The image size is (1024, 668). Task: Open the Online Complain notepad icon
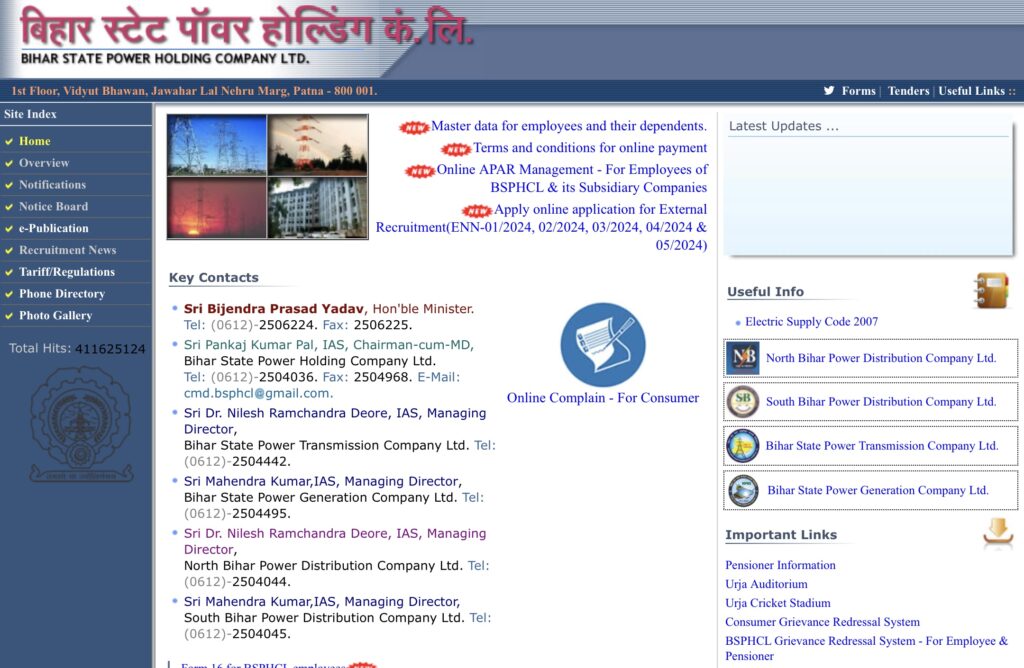tap(603, 344)
